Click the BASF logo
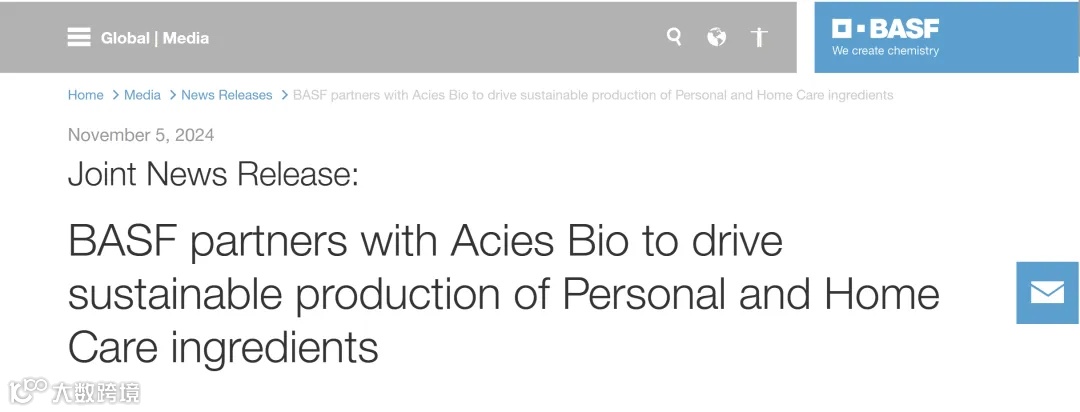 (x=885, y=28)
